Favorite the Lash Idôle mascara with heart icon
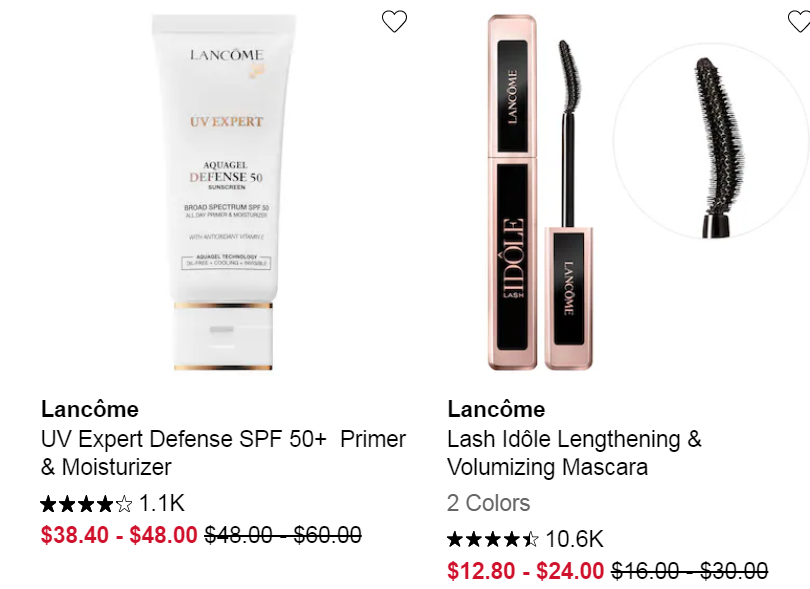The width and height of the screenshot is (810, 589). pos(799,21)
